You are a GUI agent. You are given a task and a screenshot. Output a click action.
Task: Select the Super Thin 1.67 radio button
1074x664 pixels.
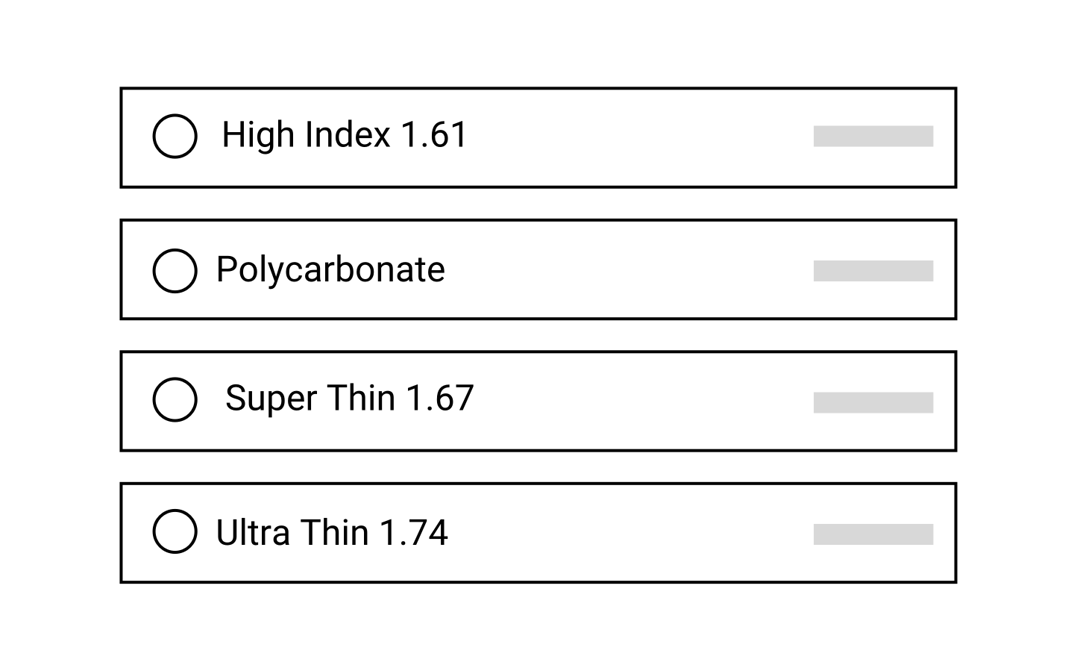click(x=175, y=400)
